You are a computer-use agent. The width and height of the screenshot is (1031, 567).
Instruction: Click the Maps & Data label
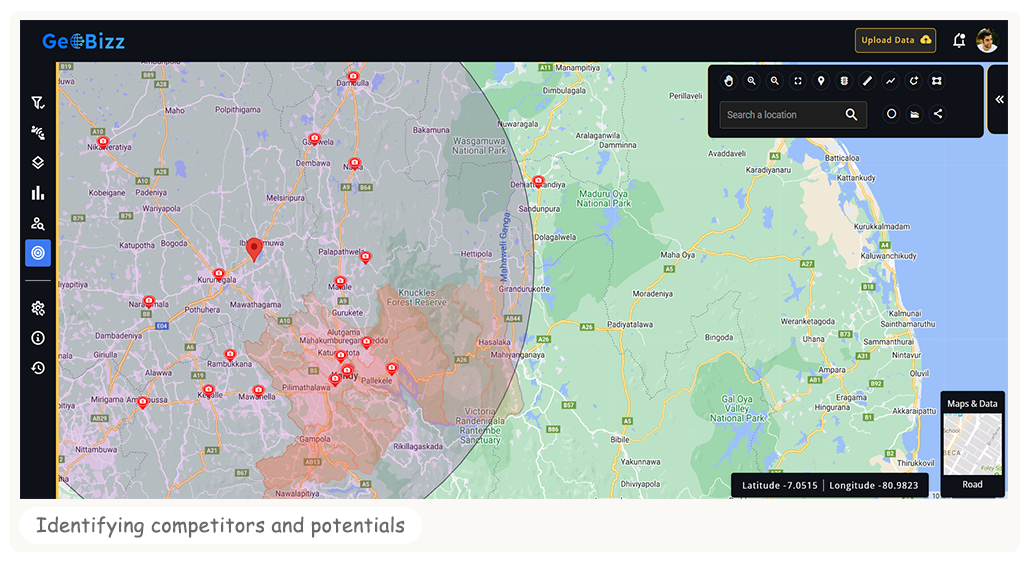[x=972, y=404]
